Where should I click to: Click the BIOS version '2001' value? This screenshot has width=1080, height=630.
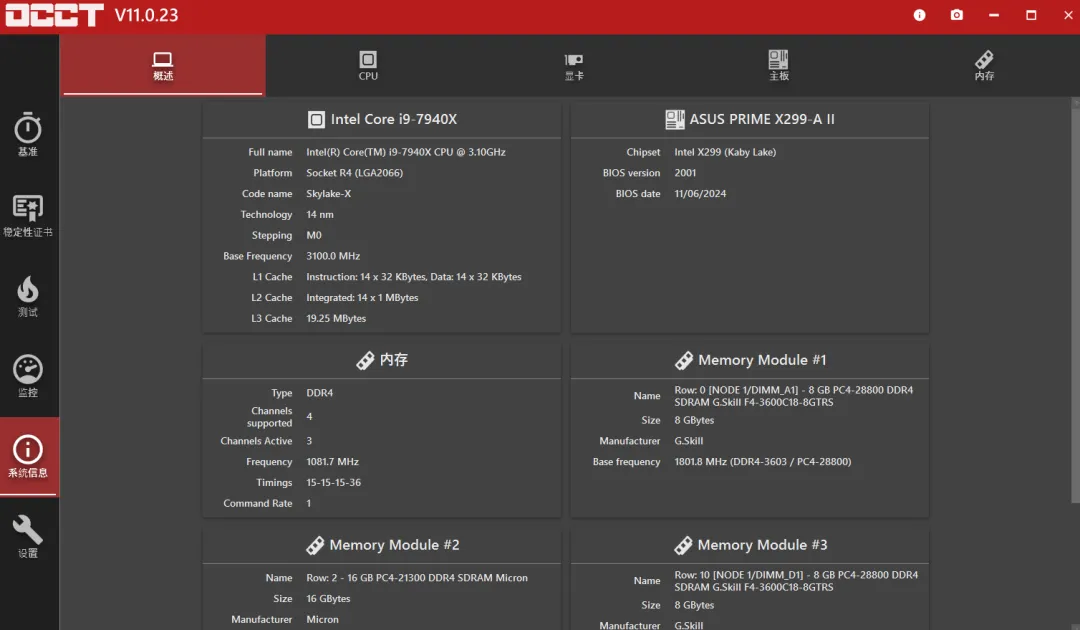685,173
